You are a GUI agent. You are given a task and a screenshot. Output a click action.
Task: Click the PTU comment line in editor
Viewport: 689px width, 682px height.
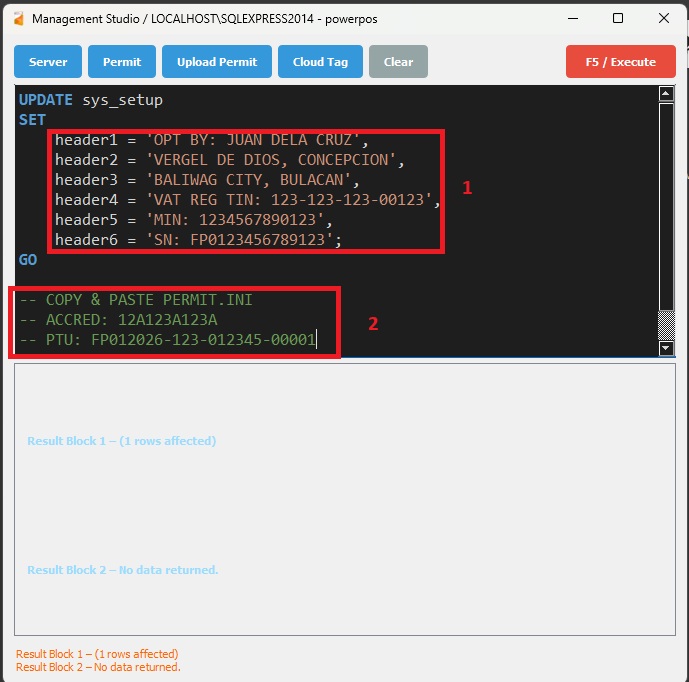click(x=166, y=341)
